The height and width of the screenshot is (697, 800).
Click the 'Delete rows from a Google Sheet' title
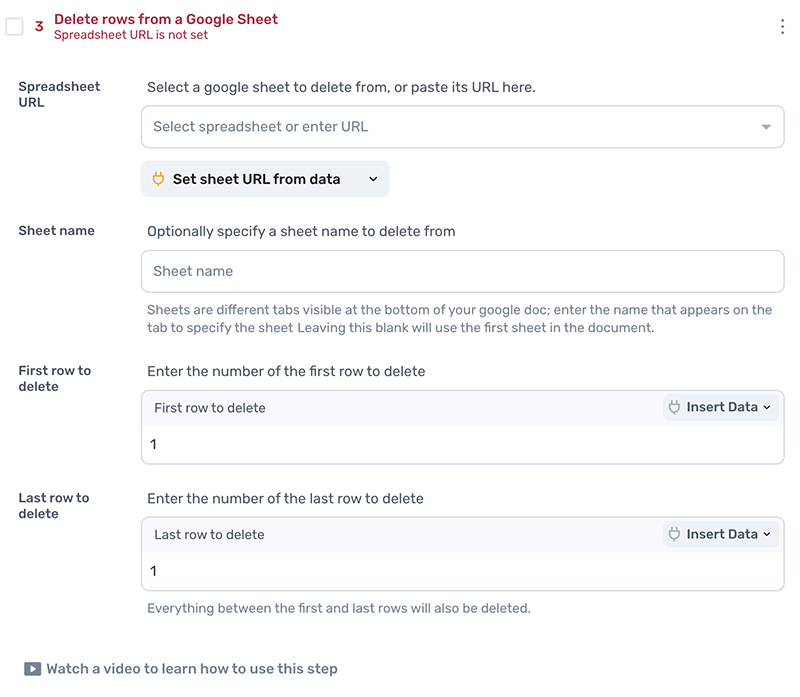click(x=166, y=19)
